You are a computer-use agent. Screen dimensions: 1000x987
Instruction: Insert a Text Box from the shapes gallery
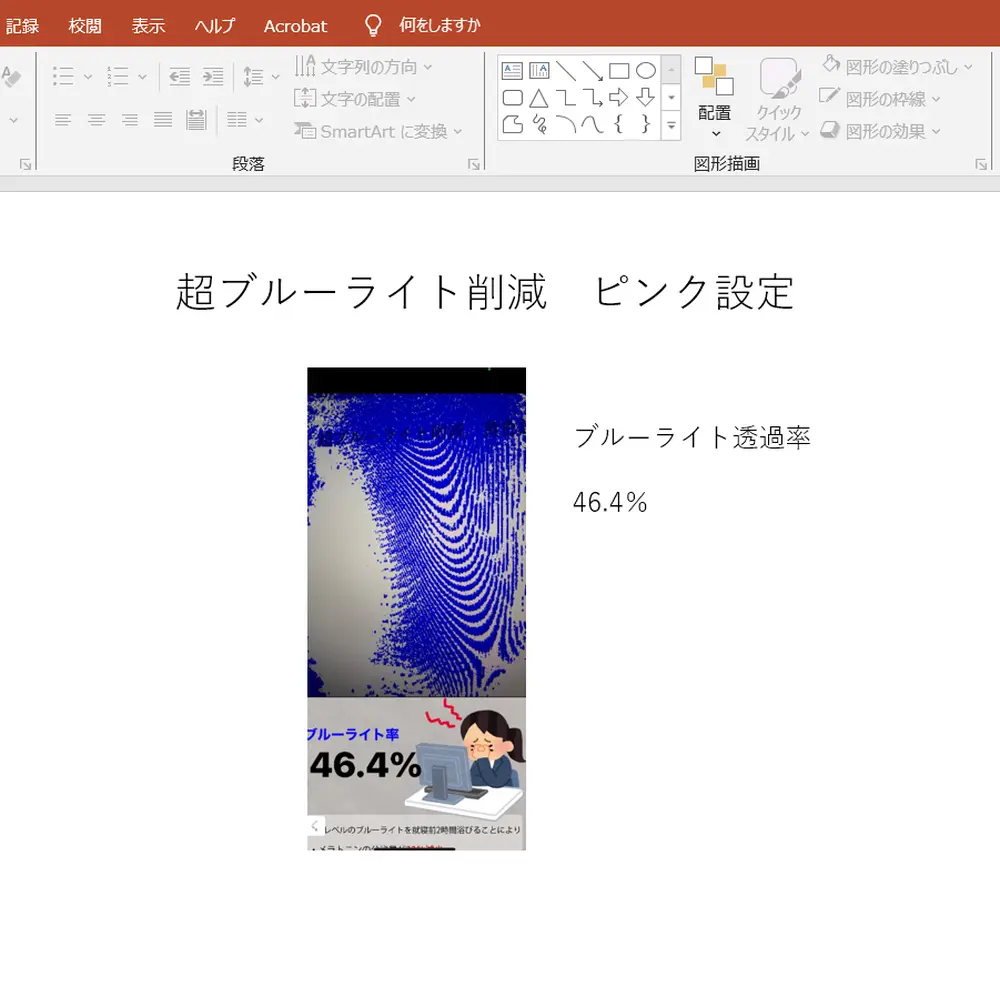pos(513,70)
